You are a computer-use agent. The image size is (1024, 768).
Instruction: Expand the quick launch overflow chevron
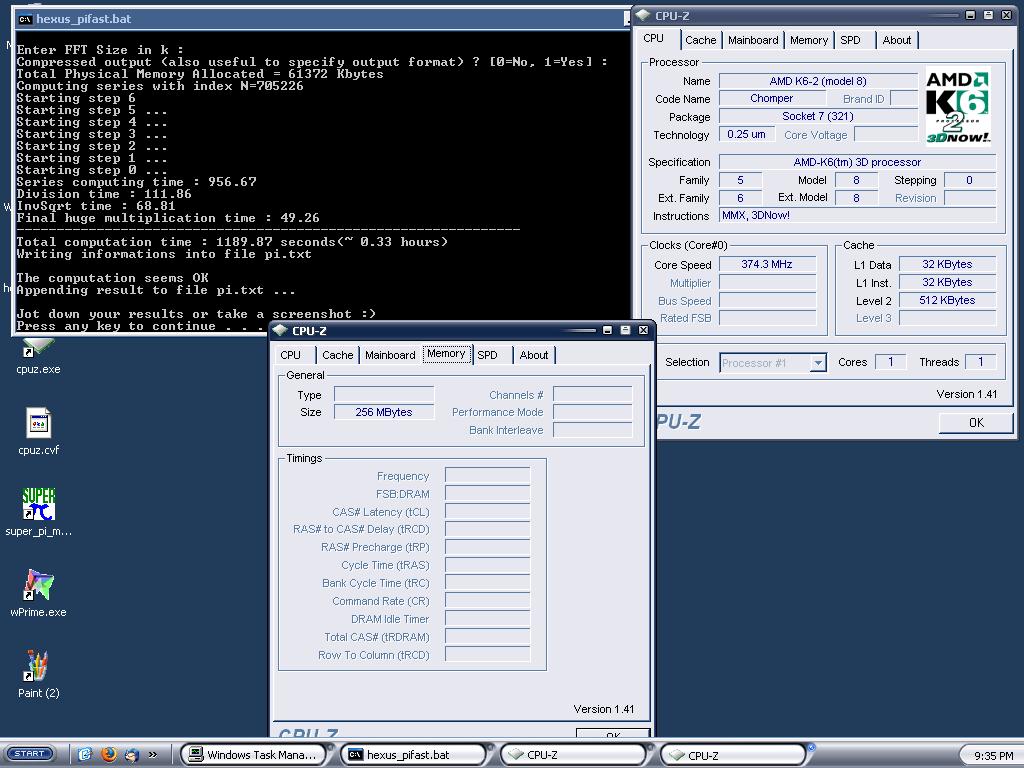point(153,754)
